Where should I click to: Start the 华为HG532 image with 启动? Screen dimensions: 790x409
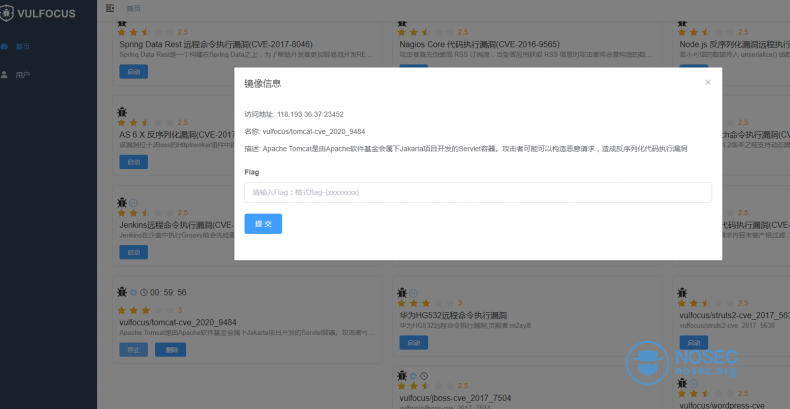coord(414,343)
